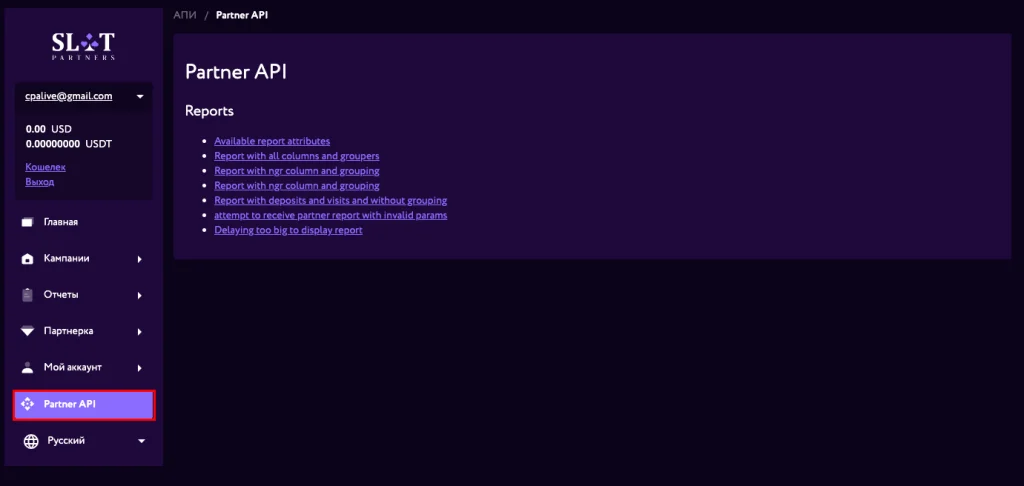Click the cpalive@gmail.com account link

tap(69, 96)
